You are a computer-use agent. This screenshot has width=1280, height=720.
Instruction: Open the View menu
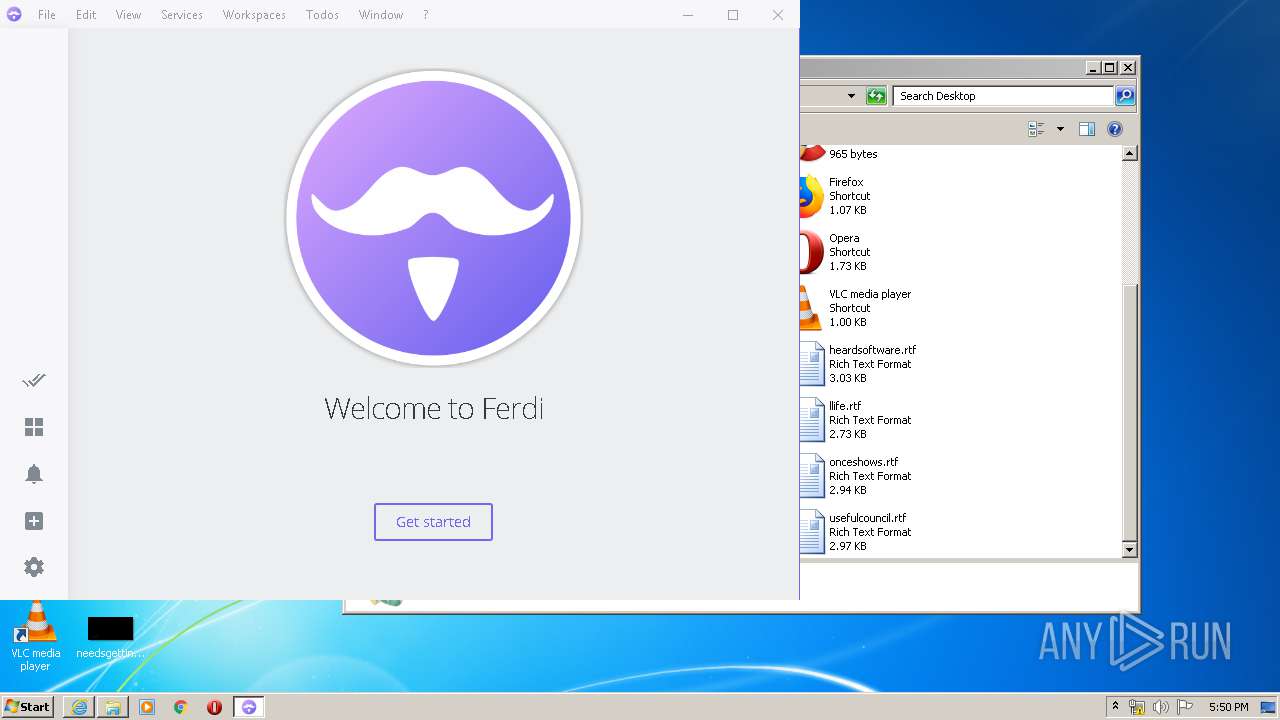click(128, 15)
